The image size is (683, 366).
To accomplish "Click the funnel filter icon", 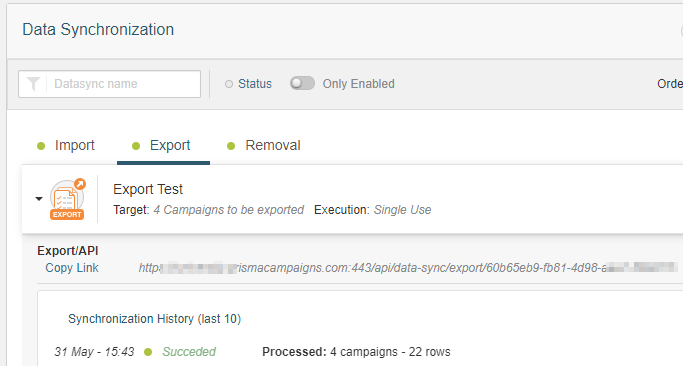I will 33,84.
